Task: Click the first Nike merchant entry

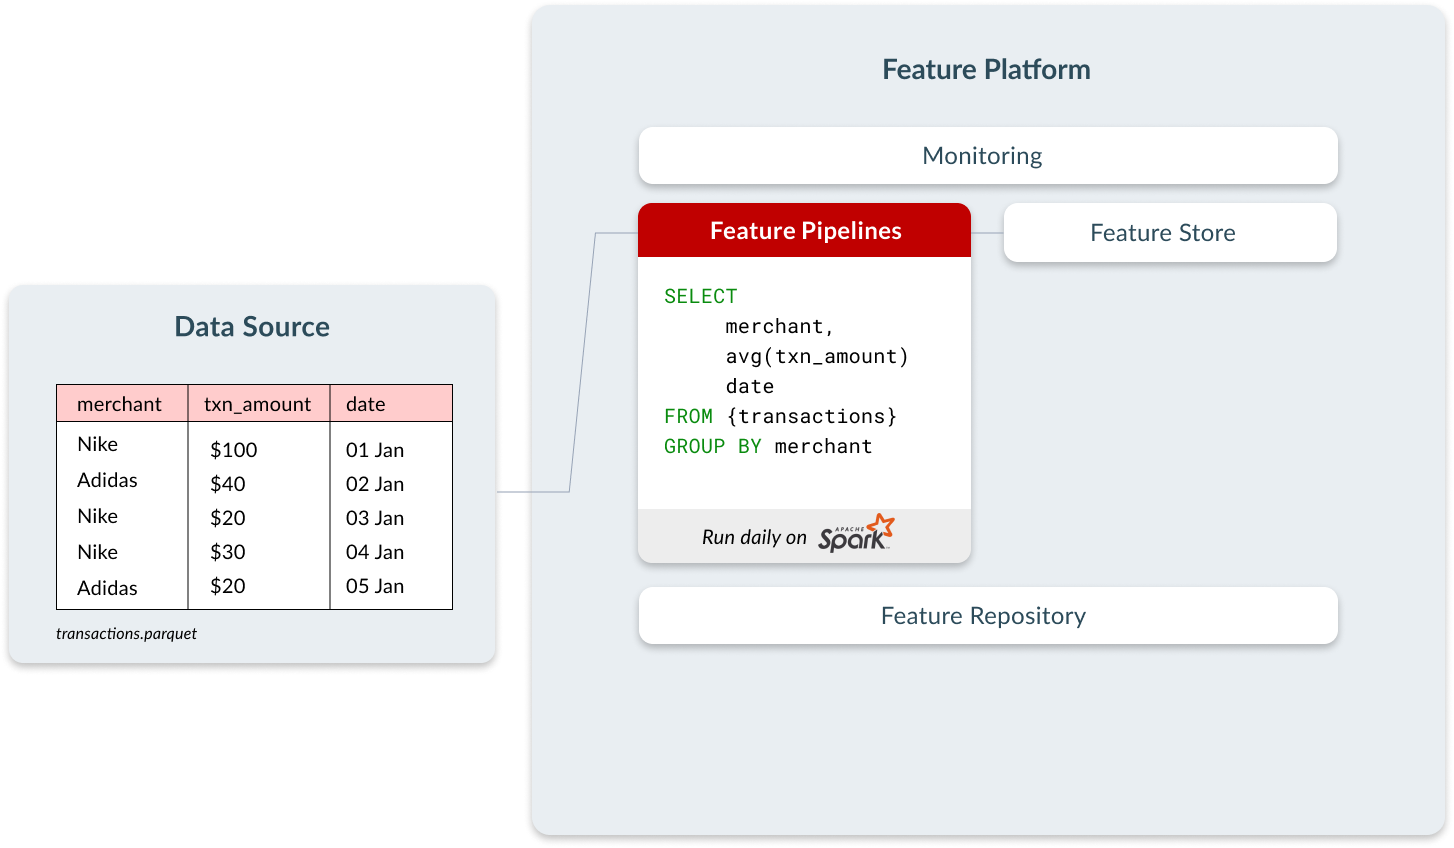Action: click(x=98, y=444)
